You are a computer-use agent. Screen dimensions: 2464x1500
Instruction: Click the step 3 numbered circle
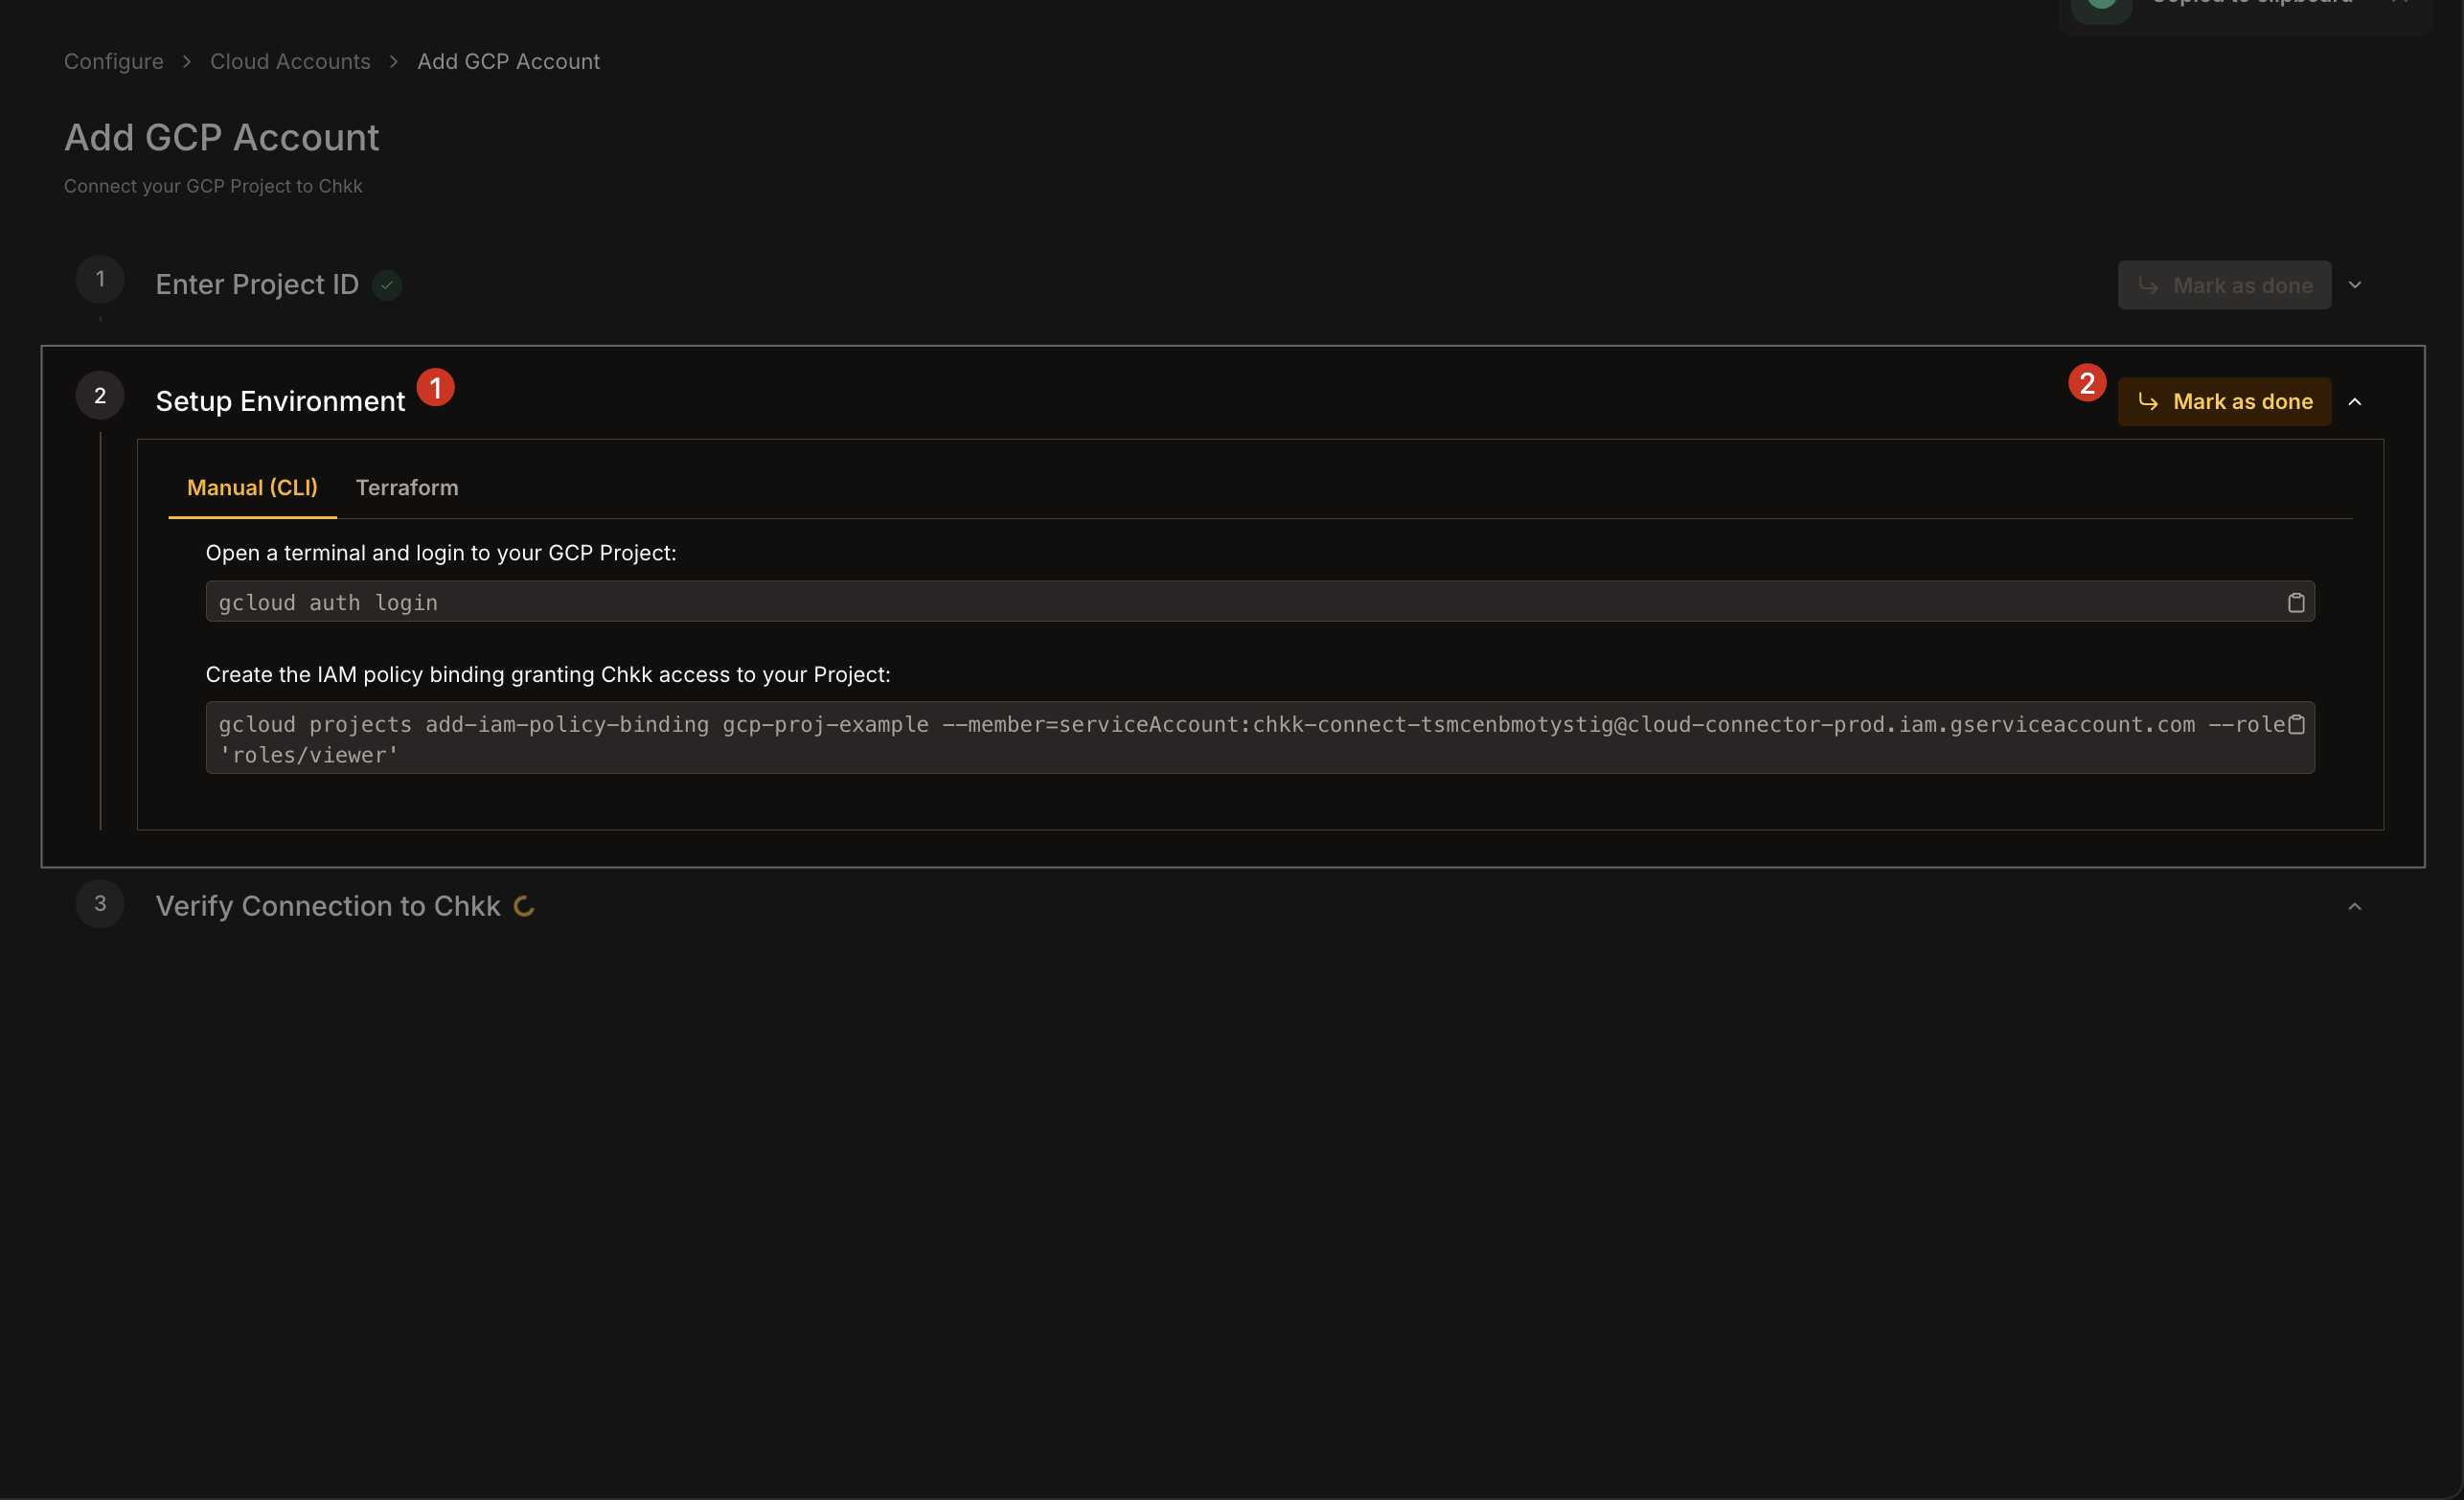tap(99, 903)
